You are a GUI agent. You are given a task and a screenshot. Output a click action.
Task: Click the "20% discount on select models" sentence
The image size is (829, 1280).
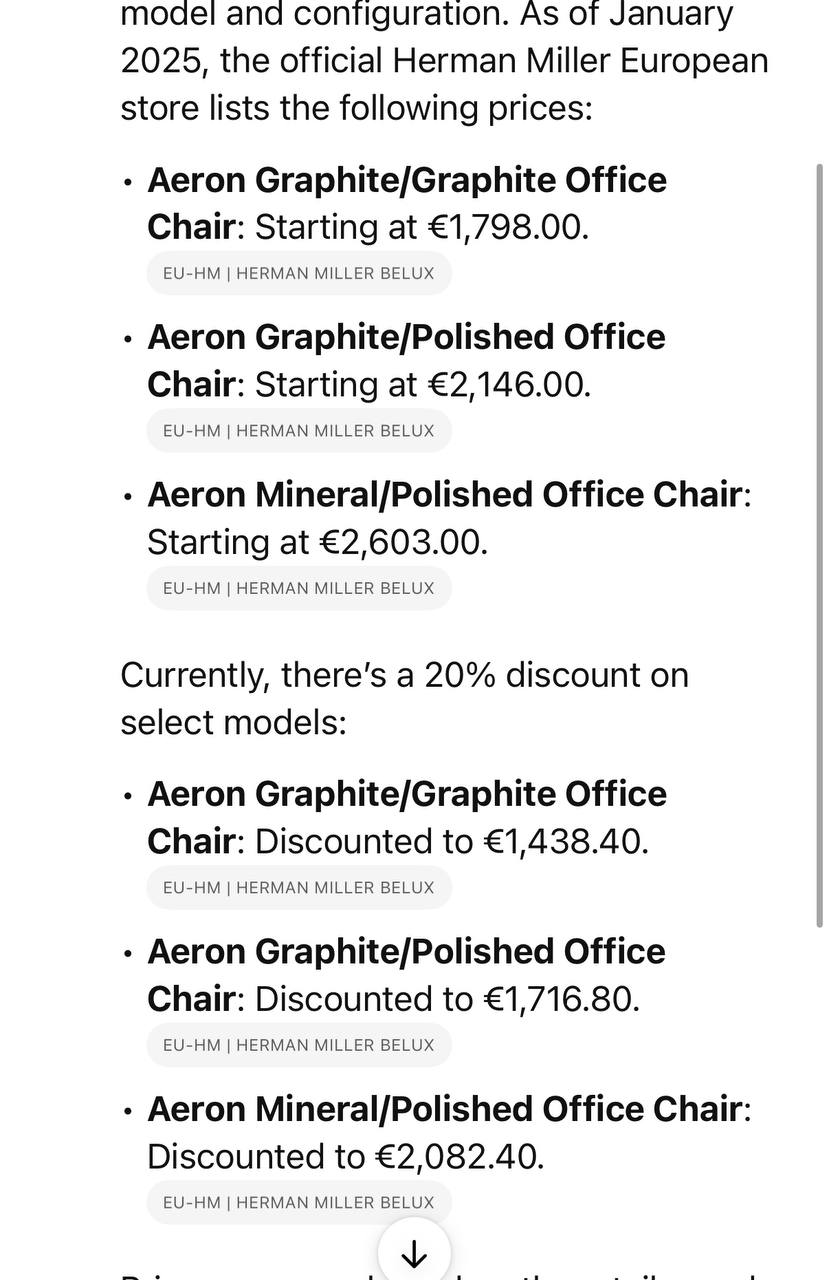(404, 697)
